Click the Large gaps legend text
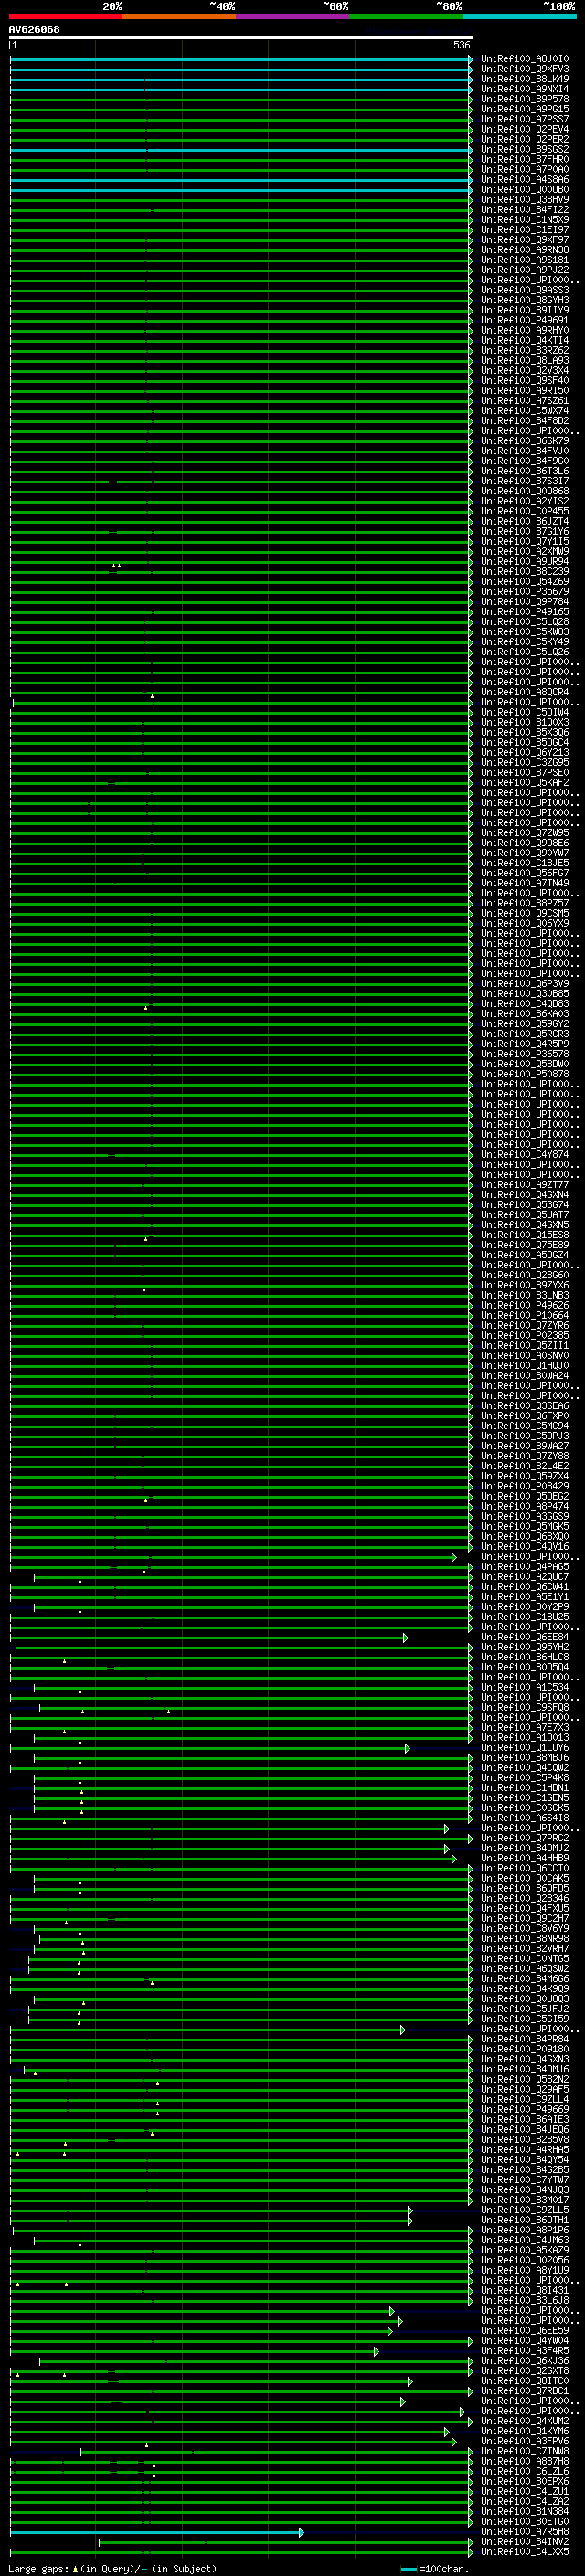This screenshot has height=2576, width=585. click(112, 2568)
